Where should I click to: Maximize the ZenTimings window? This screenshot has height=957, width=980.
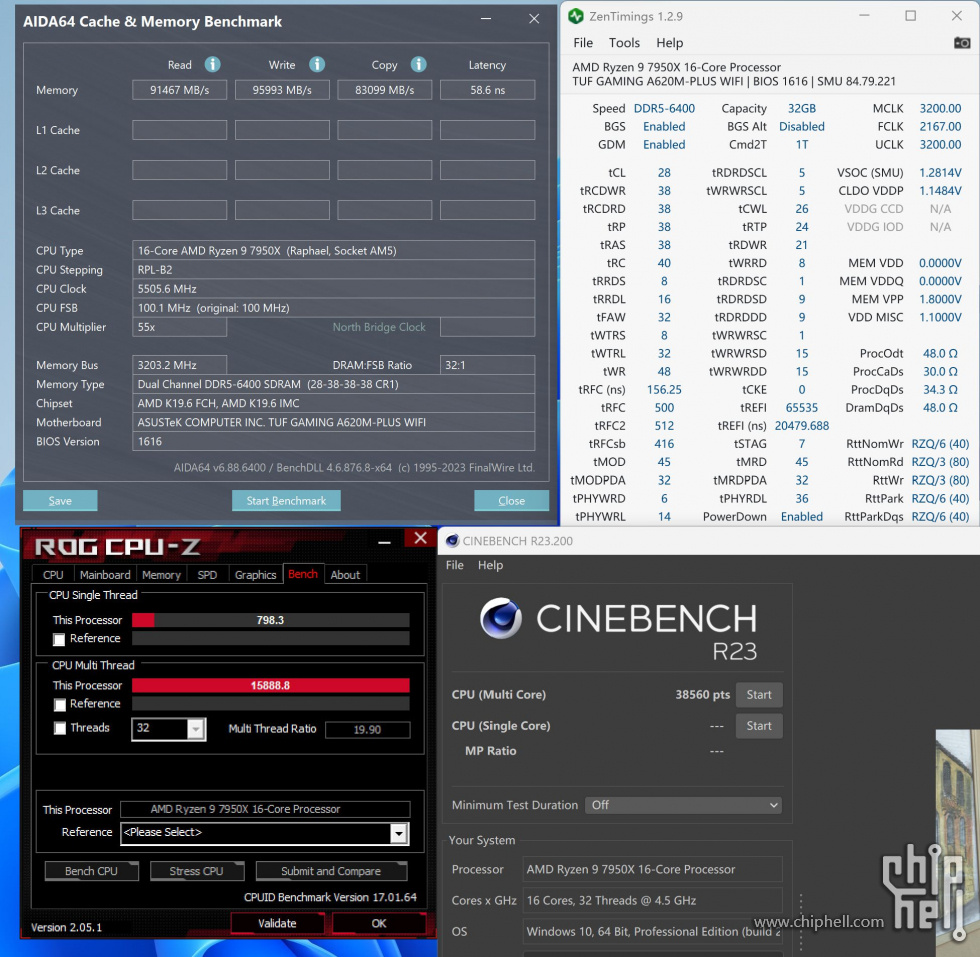pyautogui.click(x=911, y=16)
